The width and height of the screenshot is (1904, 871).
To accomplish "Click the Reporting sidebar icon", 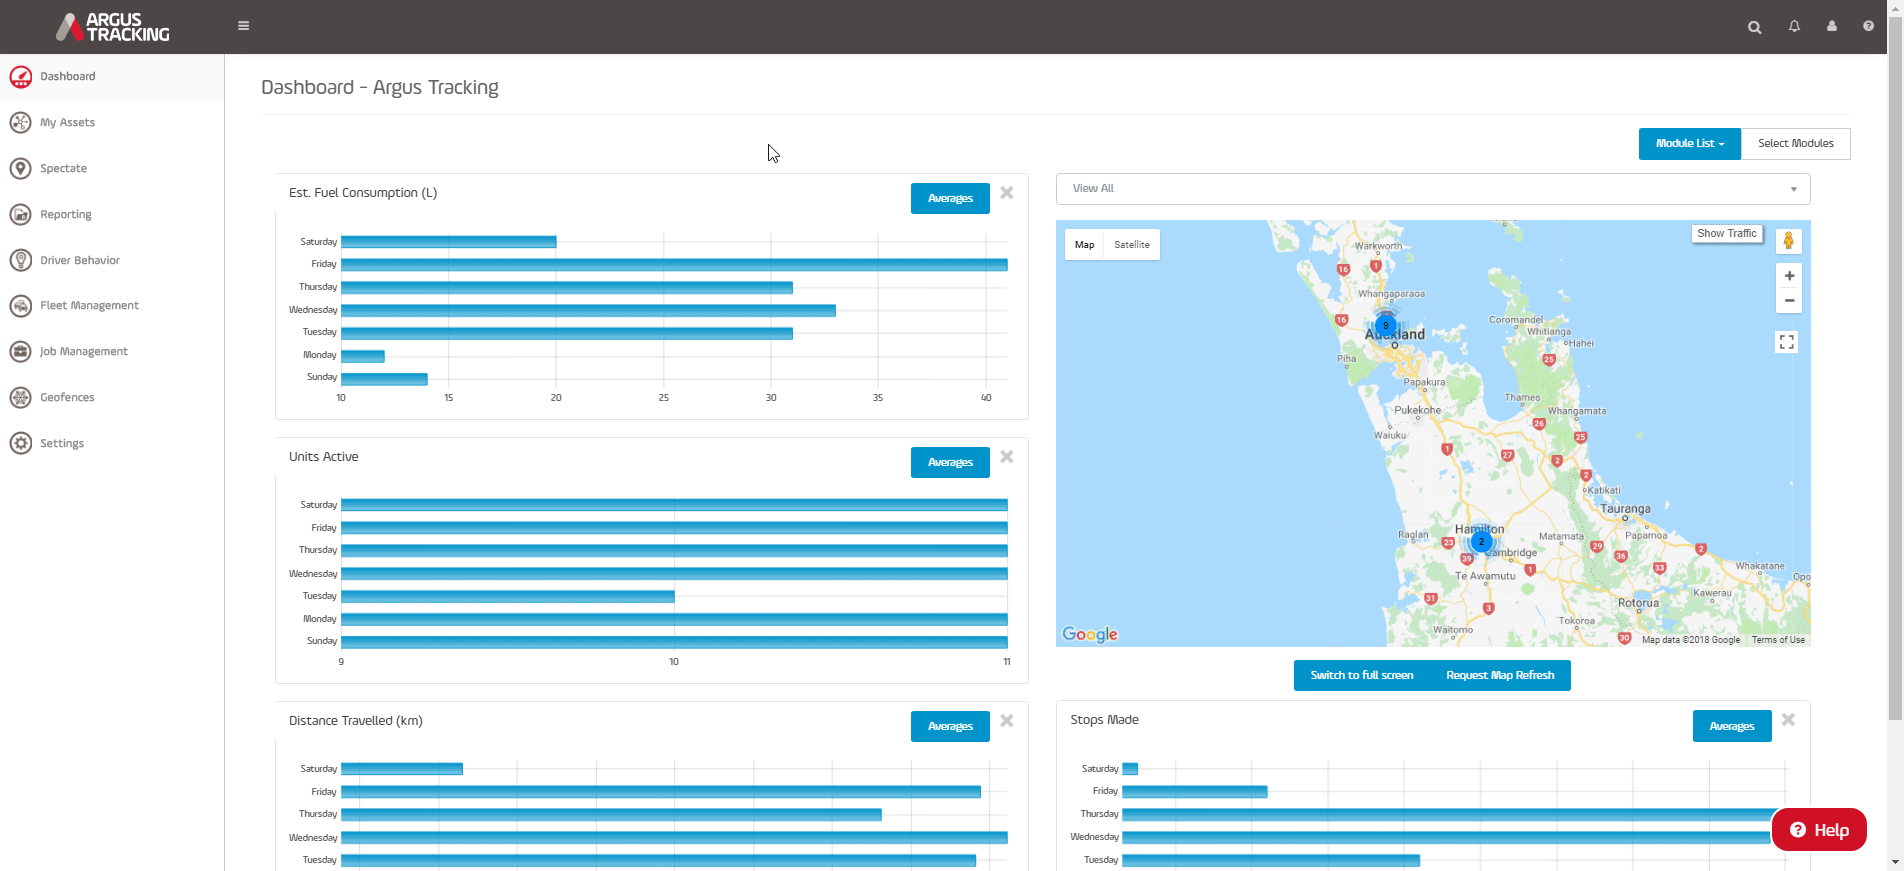I will [x=20, y=214].
